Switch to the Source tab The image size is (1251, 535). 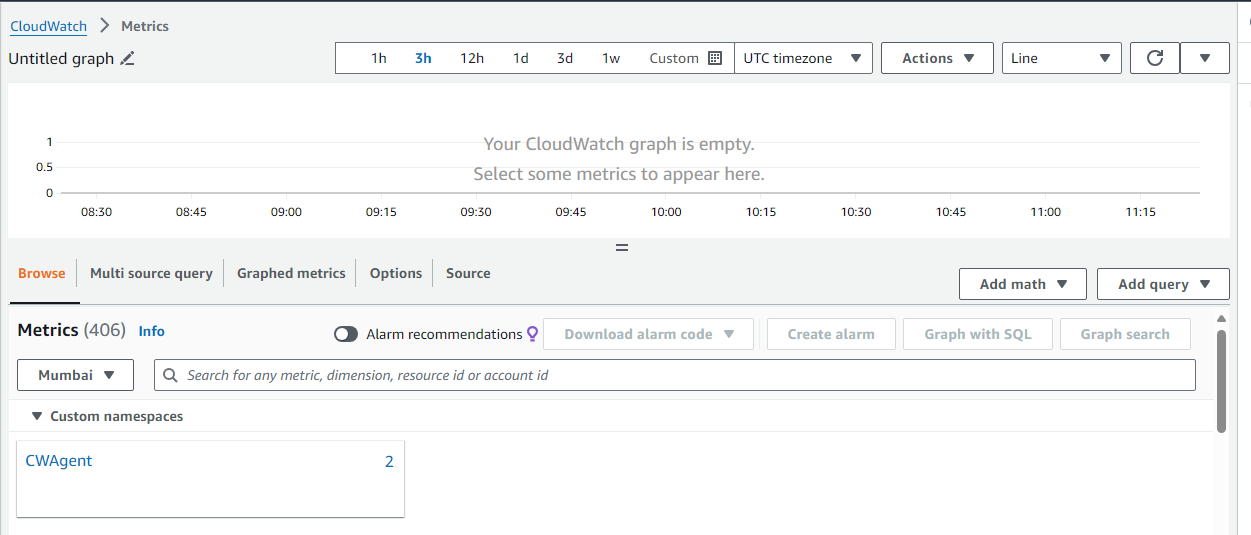tap(468, 273)
